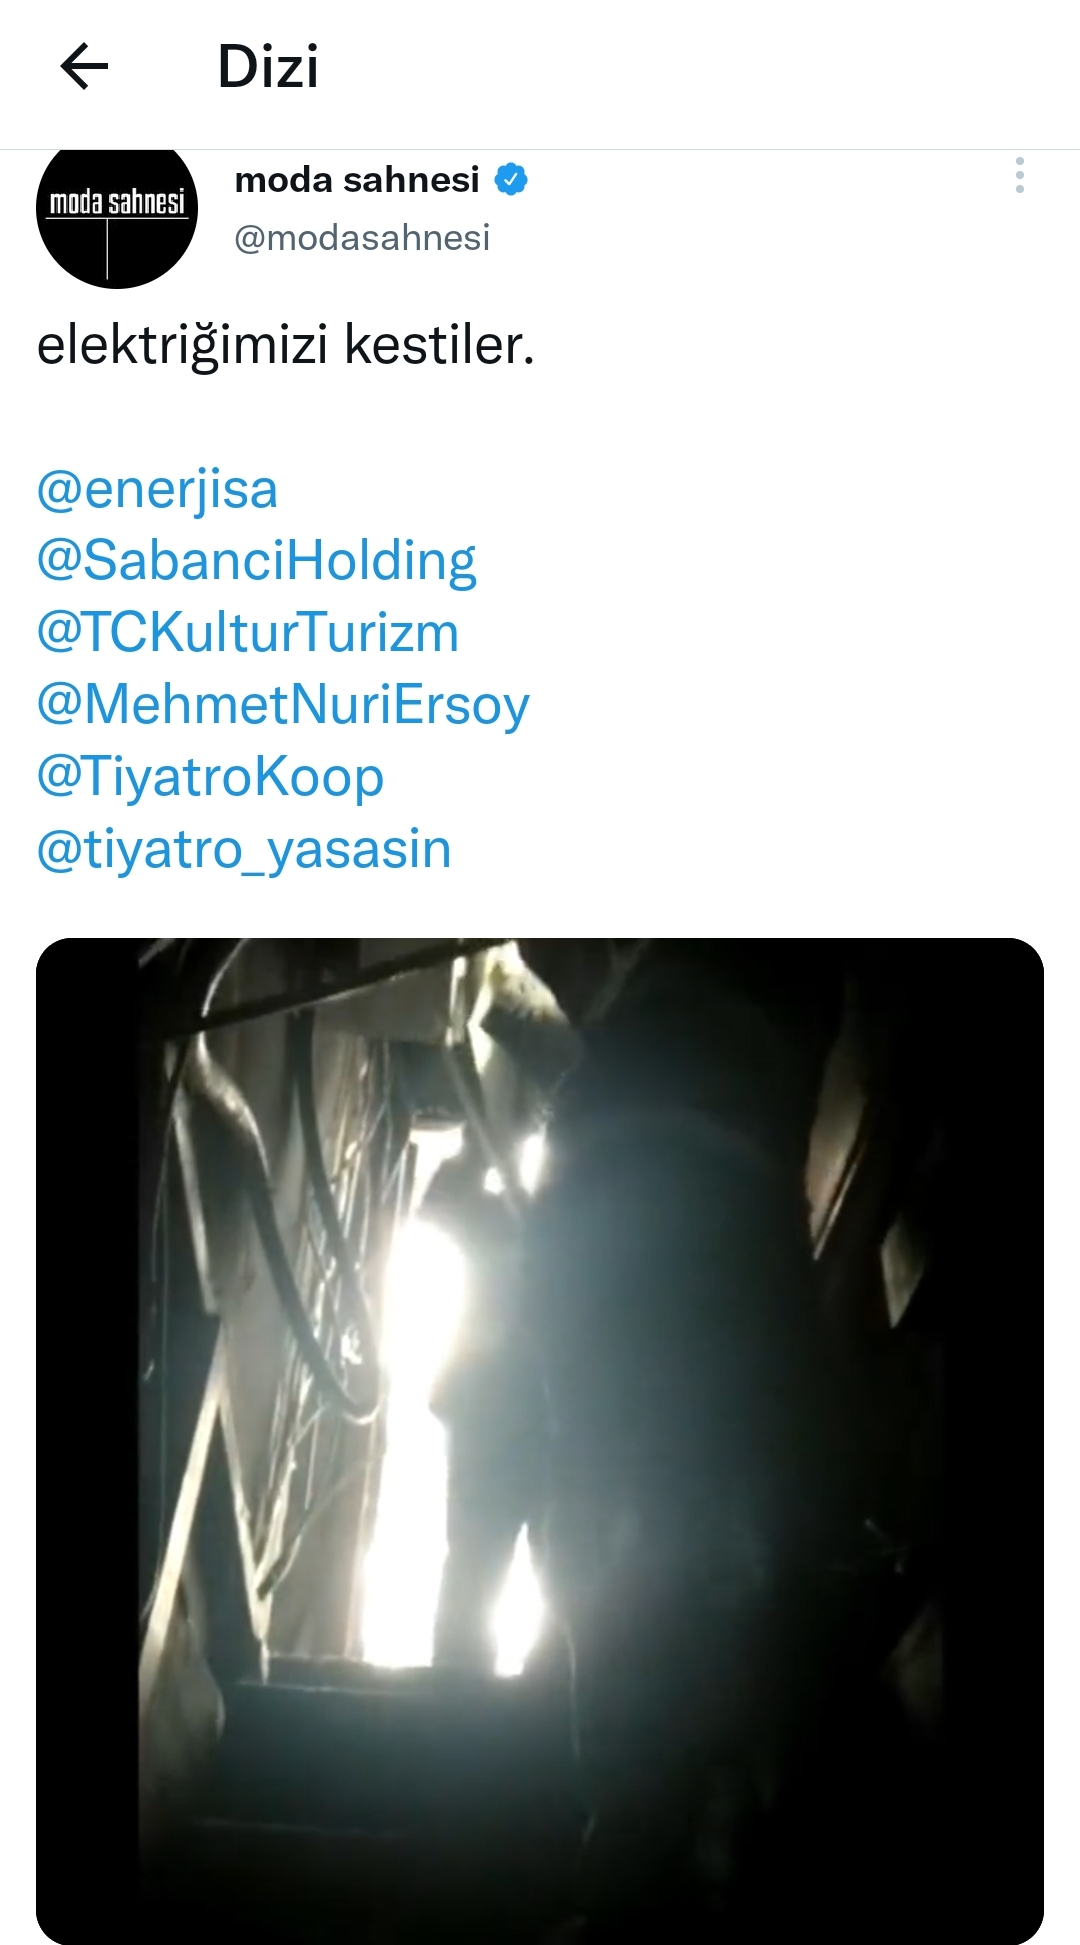Tap the Dizi header title
The image size is (1080, 1945).
pyautogui.click(x=268, y=67)
